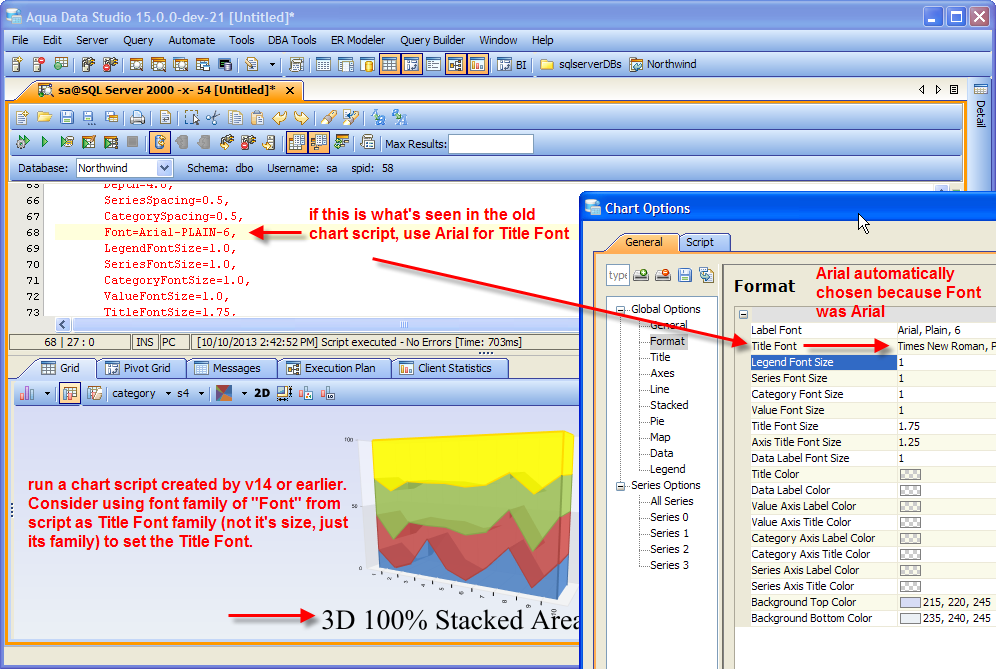Click the Background Bottom Color swatch
This screenshot has width=996, height=669.
click(910, 618)
